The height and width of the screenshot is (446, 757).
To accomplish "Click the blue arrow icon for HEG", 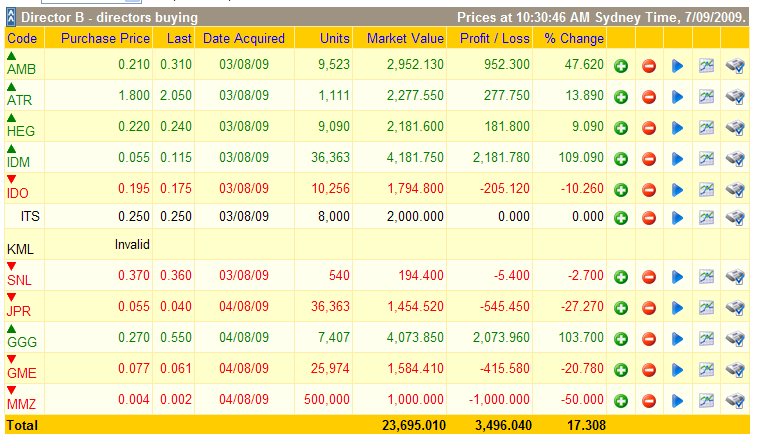I will [x=677, y=128].
